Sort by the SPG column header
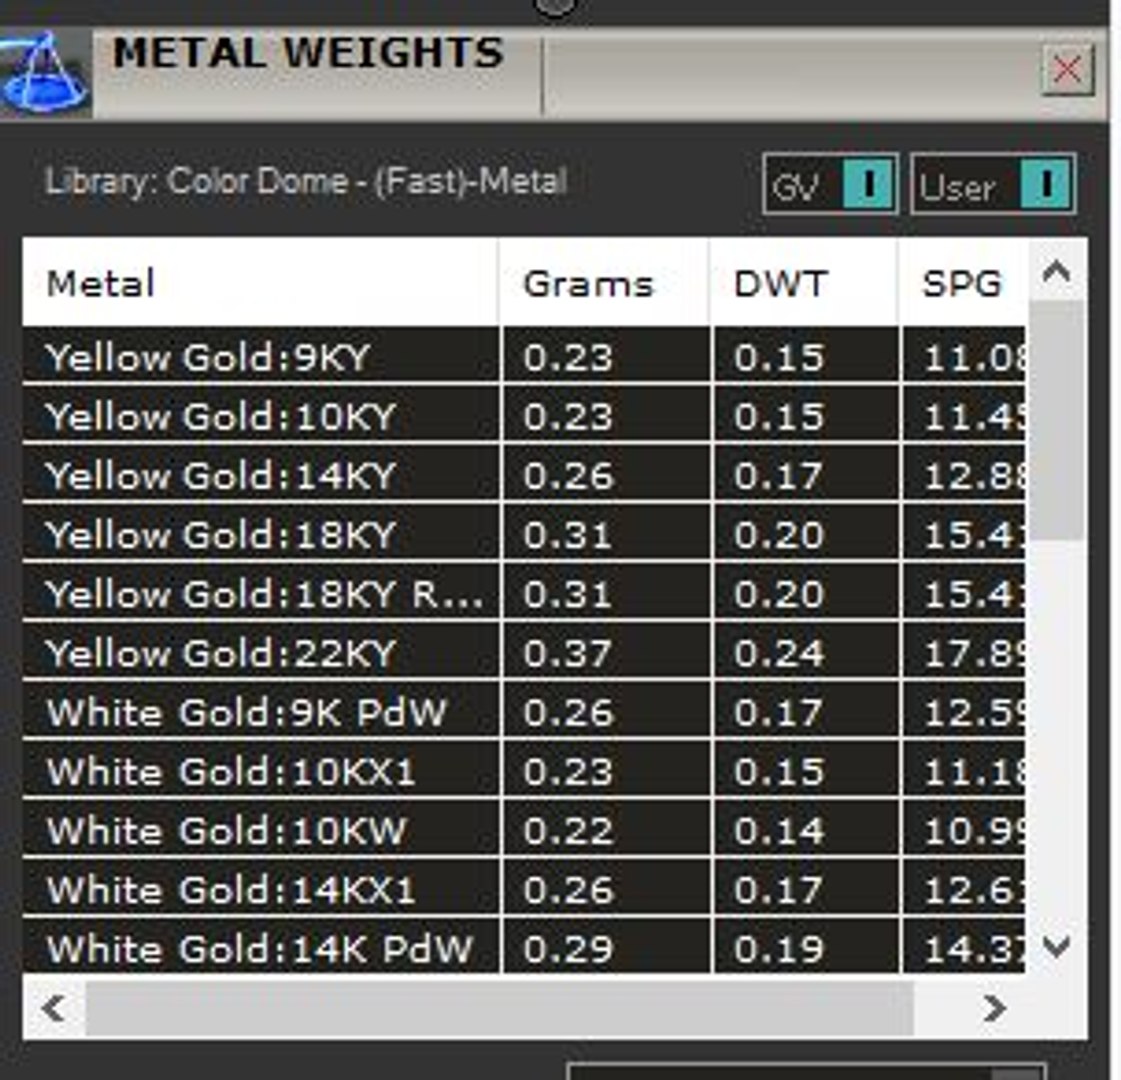Image resolution: width=1121 pixels, height=1080 pixels. pyautogui.click(x=963, y=283)
